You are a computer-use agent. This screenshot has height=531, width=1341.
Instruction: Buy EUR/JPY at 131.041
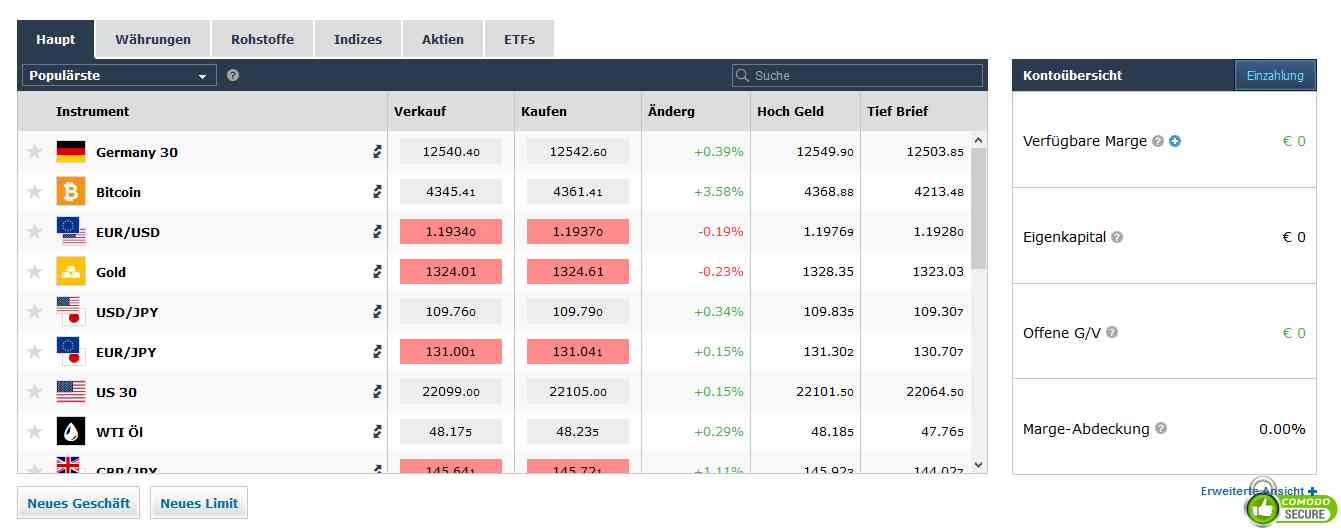(x=578, y=352)
